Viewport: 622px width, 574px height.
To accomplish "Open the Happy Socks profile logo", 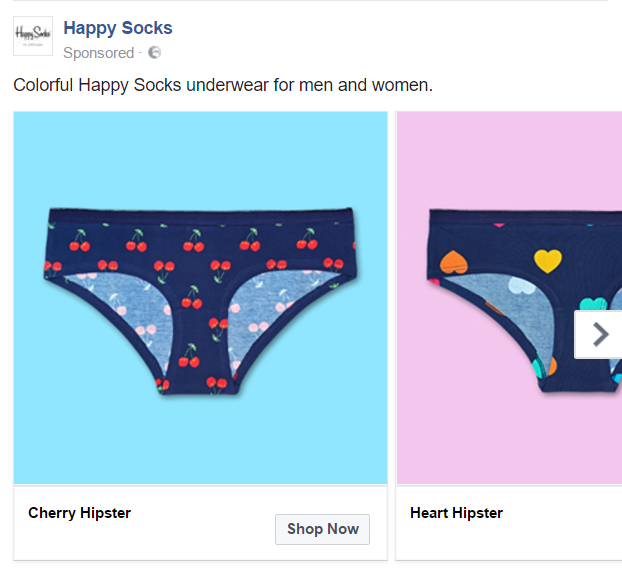I will (33, 36).
